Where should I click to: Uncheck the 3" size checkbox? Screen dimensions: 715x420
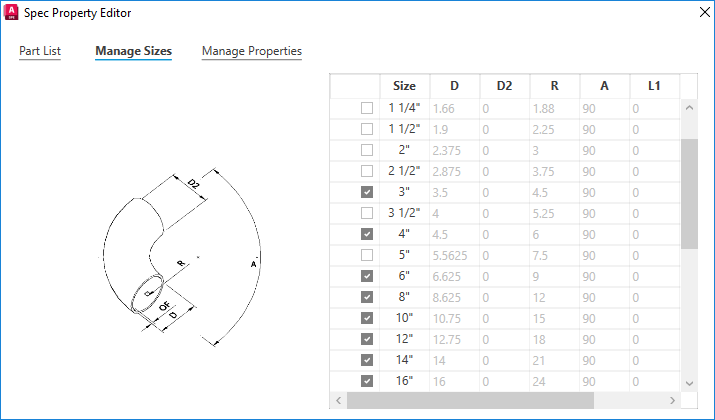367,192
